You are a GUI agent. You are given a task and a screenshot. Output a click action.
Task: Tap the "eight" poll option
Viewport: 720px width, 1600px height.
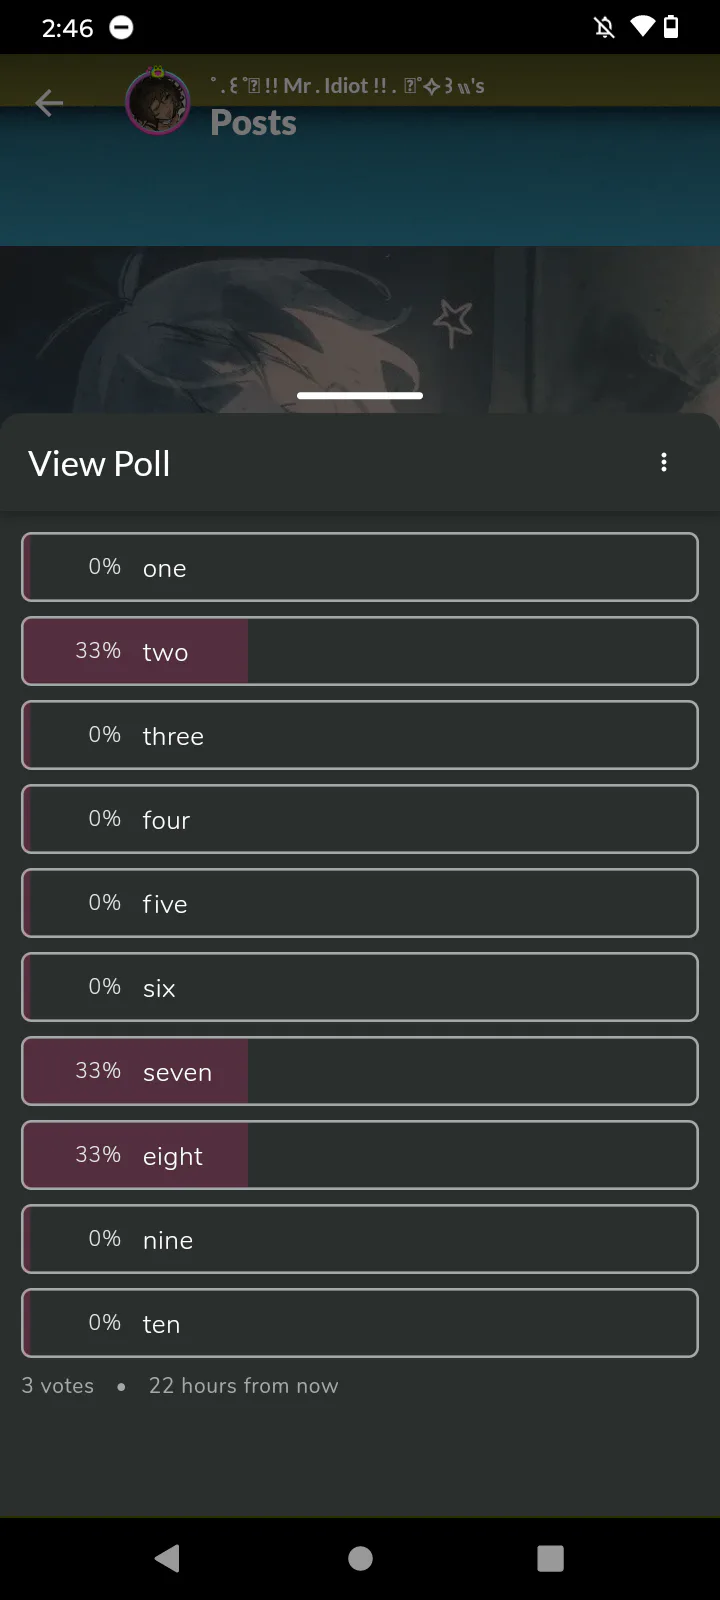point(360,1155)
